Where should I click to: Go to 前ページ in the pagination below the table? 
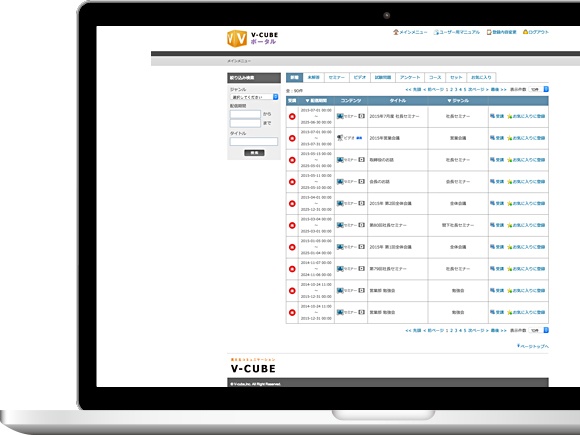434,330
